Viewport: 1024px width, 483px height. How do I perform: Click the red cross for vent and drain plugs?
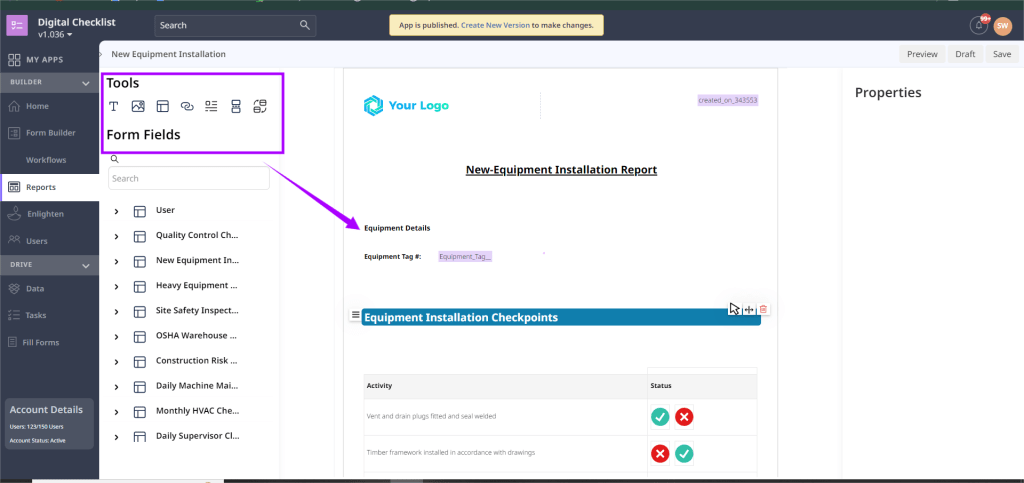coord(684,416)
